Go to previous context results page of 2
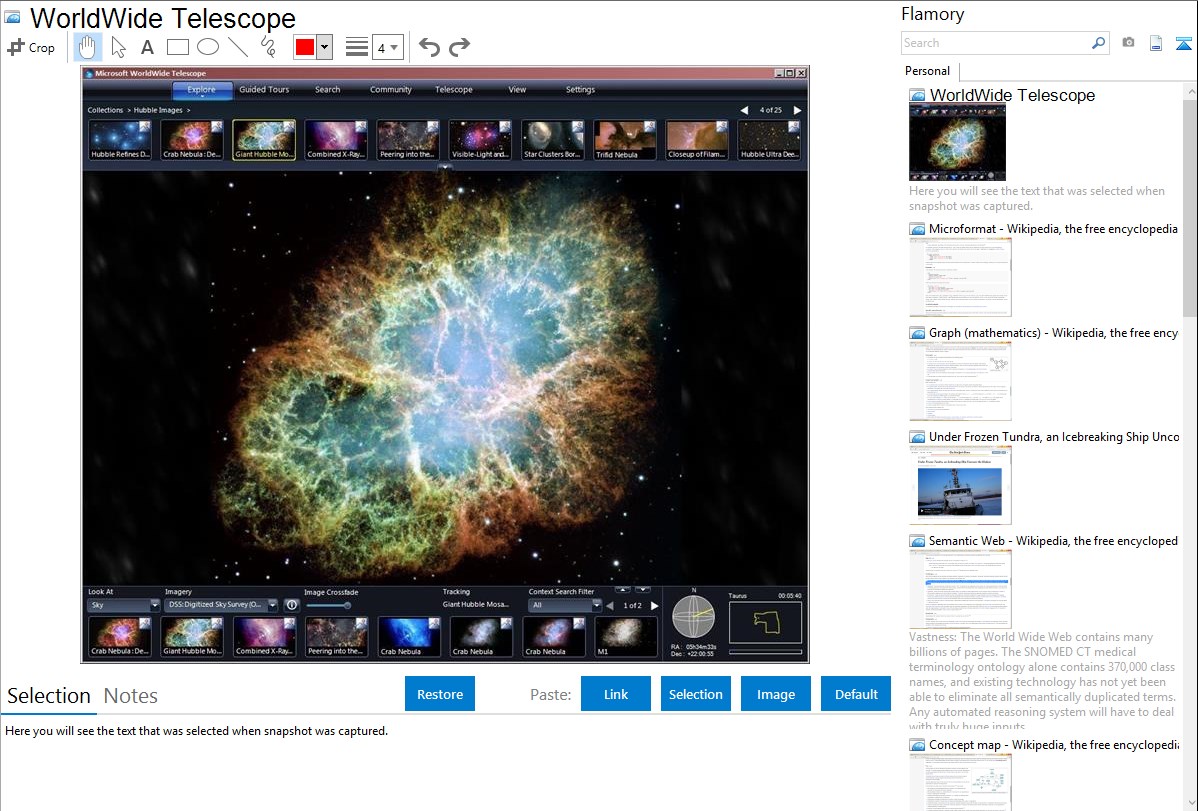This screenshot has width=1198, height=811. (610, 605)
